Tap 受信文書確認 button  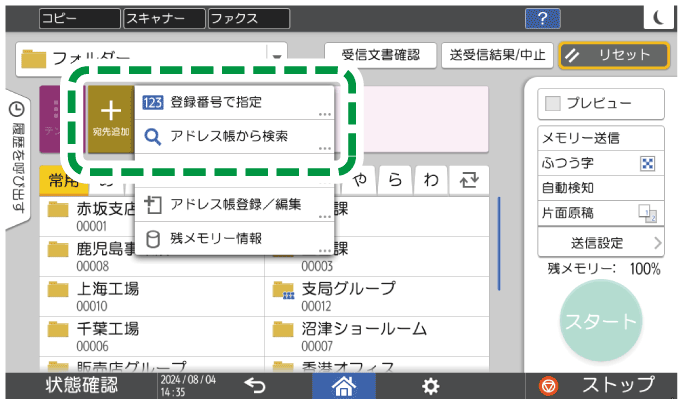380,55
